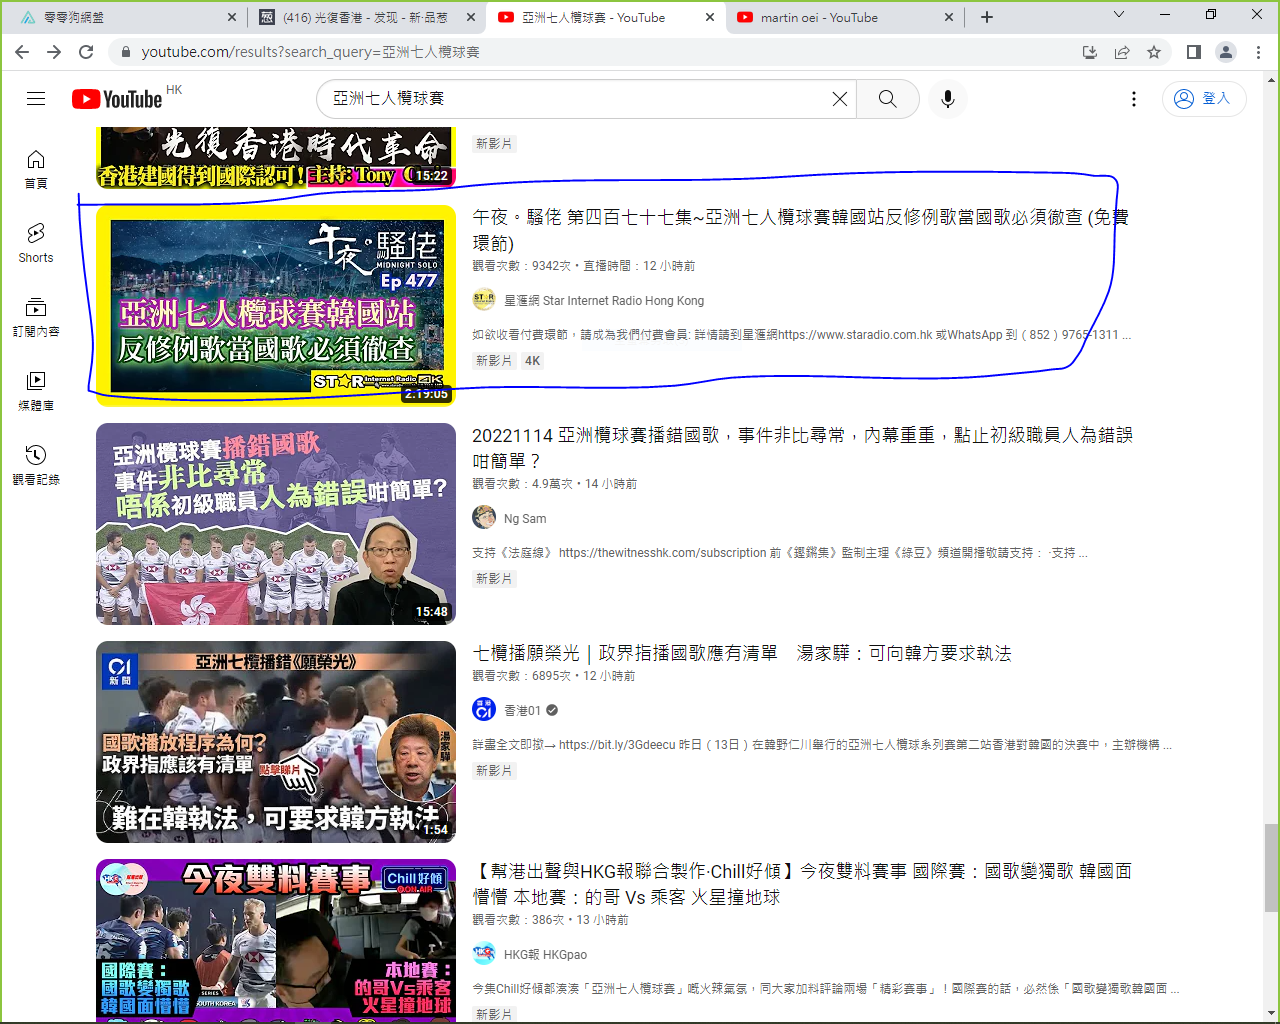Open a new browser tab

987,17
